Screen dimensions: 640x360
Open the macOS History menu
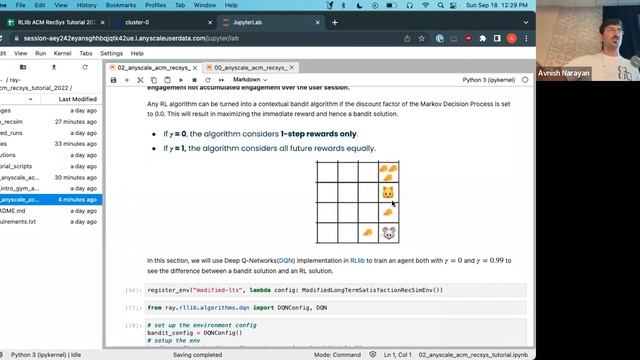click(87, 5)
